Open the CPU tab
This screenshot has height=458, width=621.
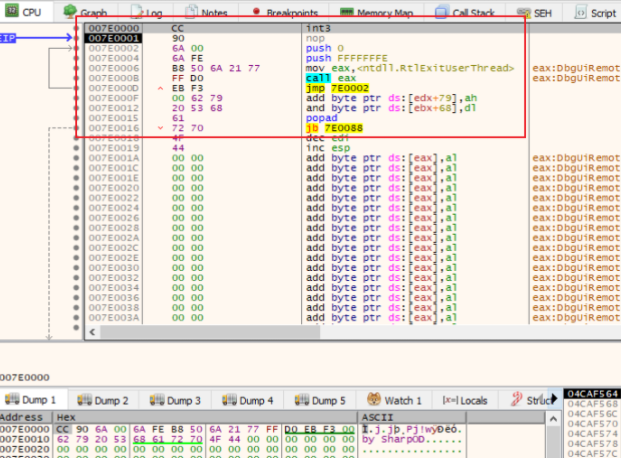pos(24,12)
